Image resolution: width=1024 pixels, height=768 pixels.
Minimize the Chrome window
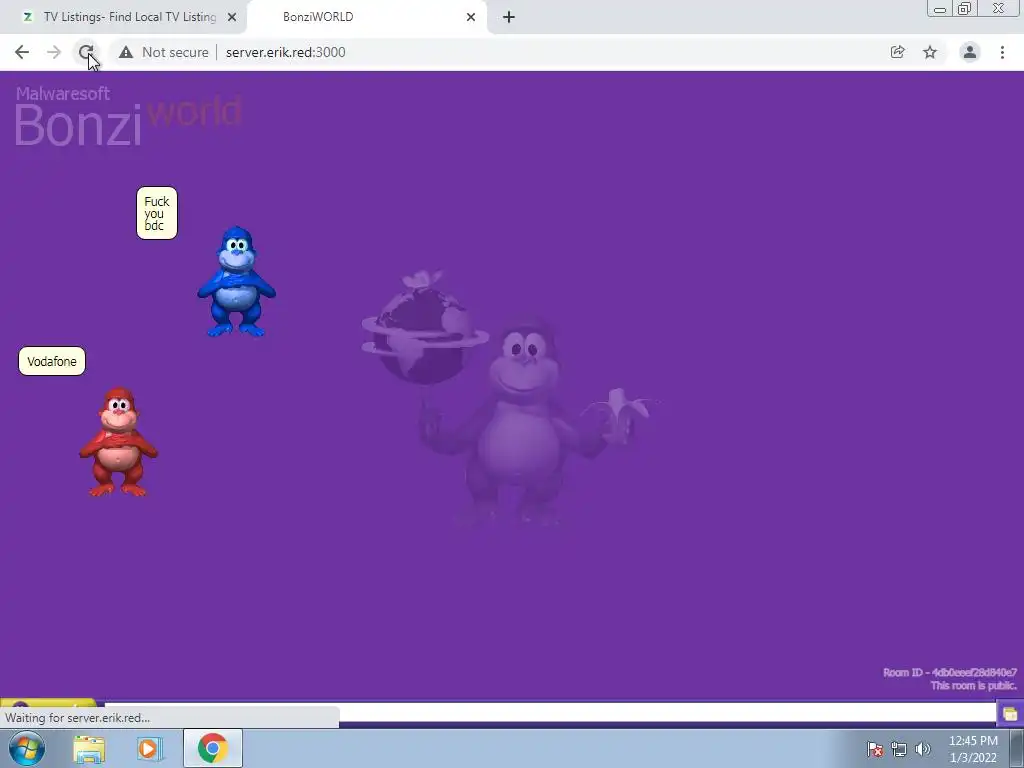[x=940, y=8]
